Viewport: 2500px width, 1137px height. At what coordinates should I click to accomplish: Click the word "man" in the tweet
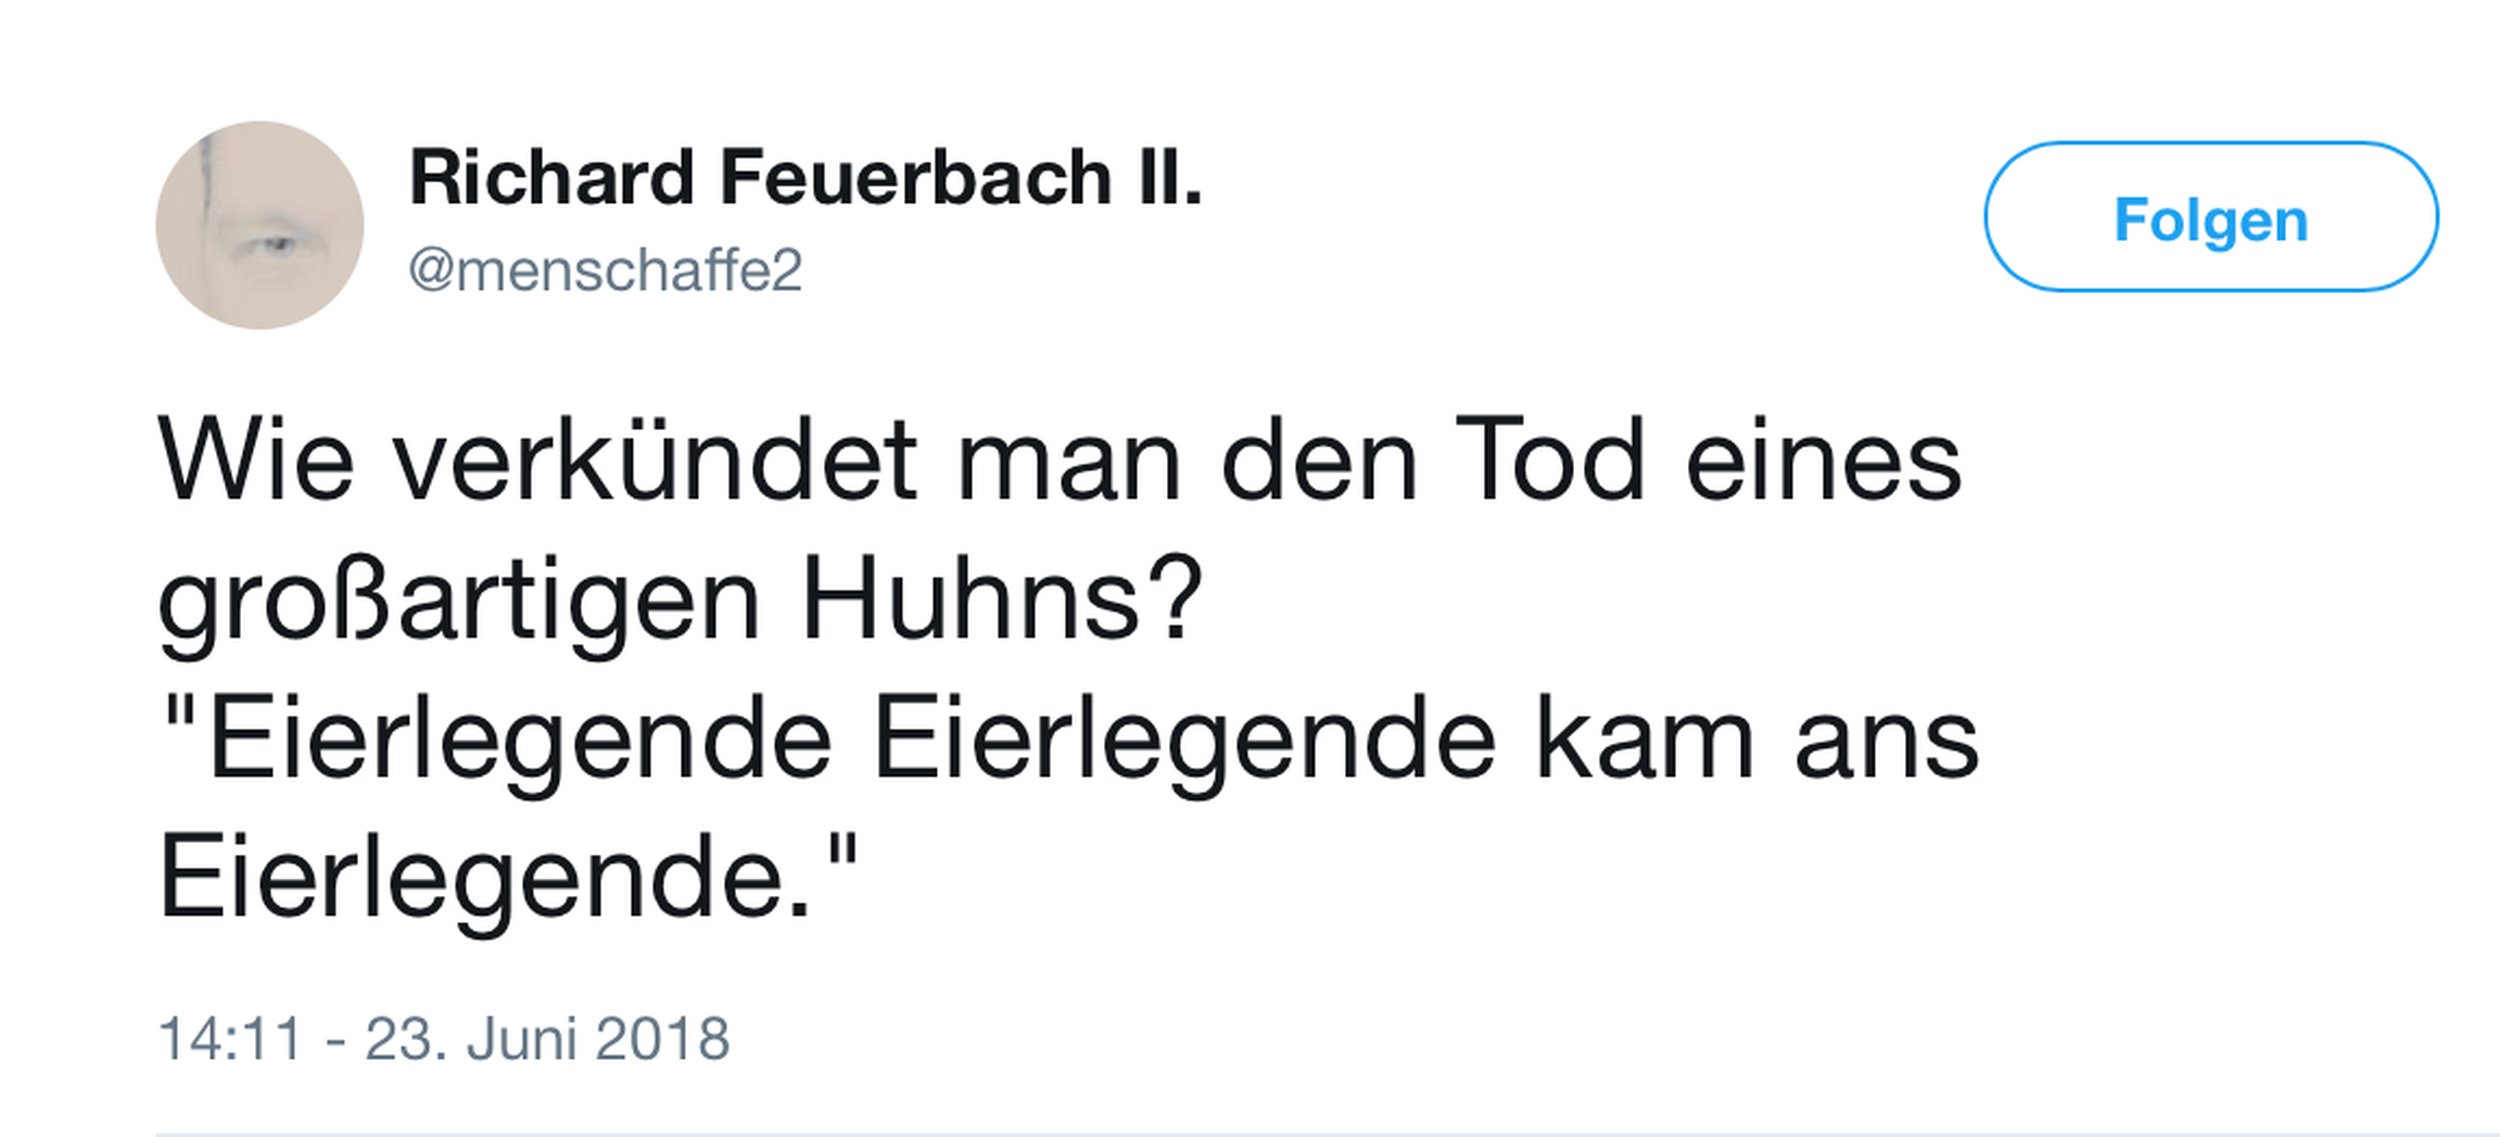click(x=1069, y=462)
